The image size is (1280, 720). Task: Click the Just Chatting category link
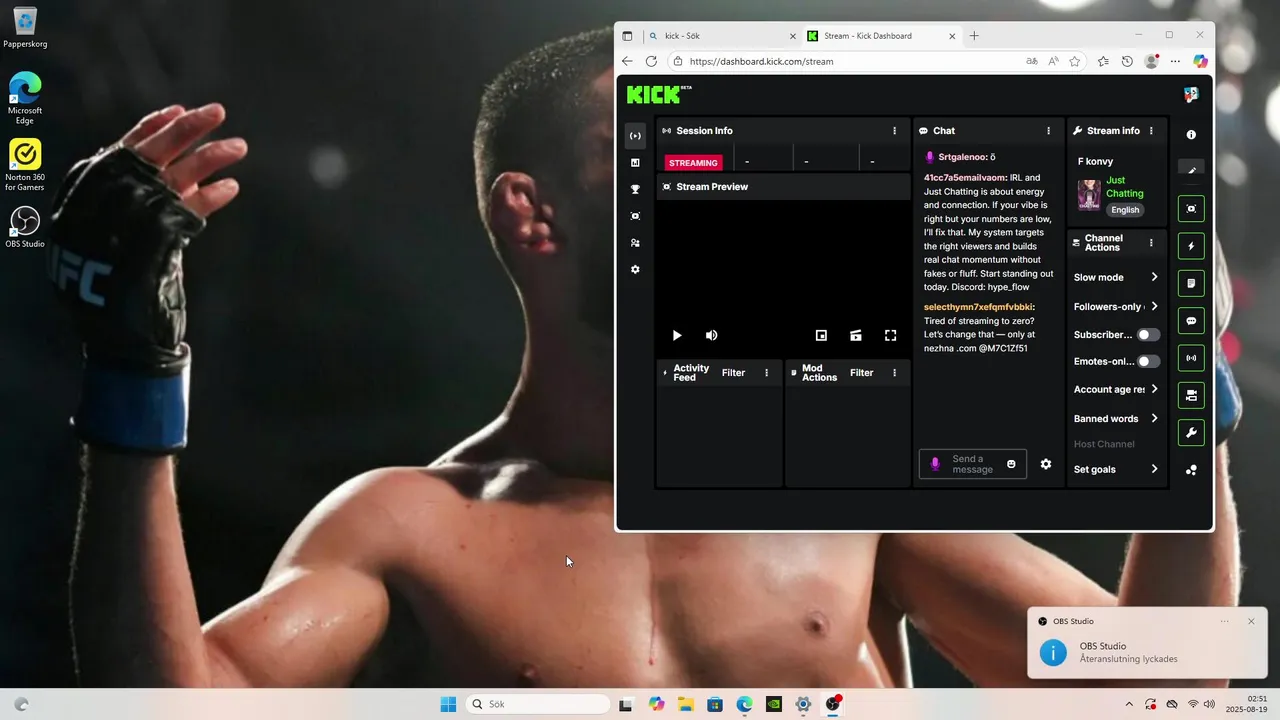pos(1124,187)
